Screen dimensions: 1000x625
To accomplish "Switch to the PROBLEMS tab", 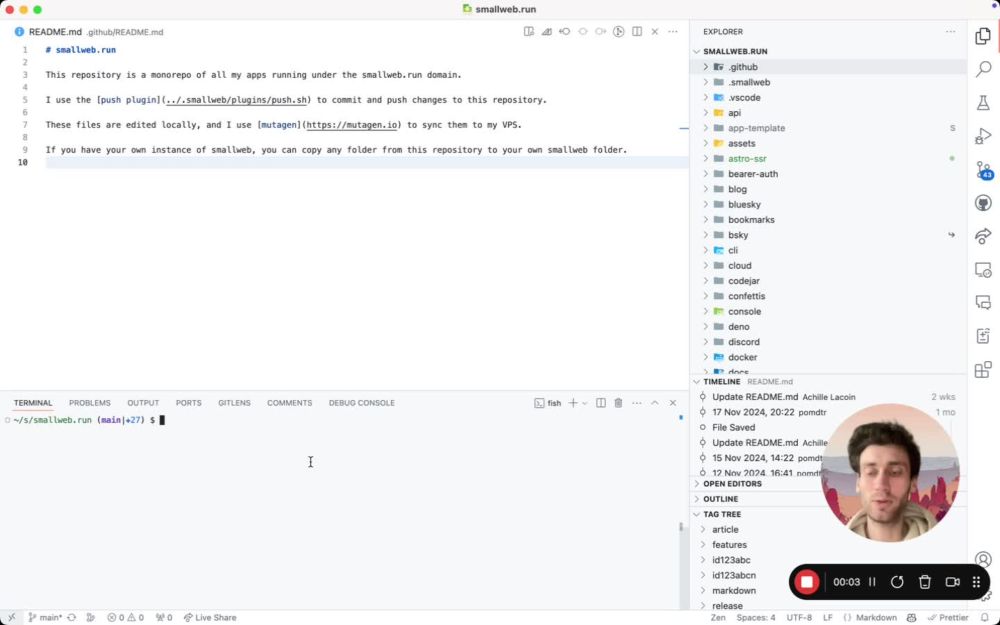I will point(90,403).
